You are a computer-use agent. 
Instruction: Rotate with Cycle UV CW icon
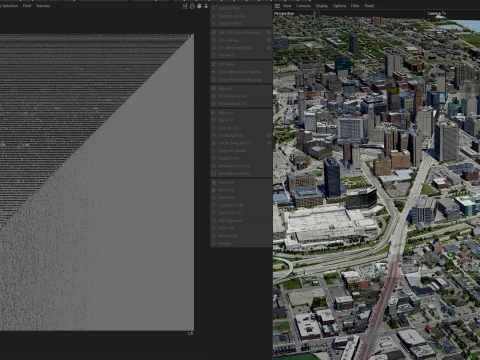(214, 213)
